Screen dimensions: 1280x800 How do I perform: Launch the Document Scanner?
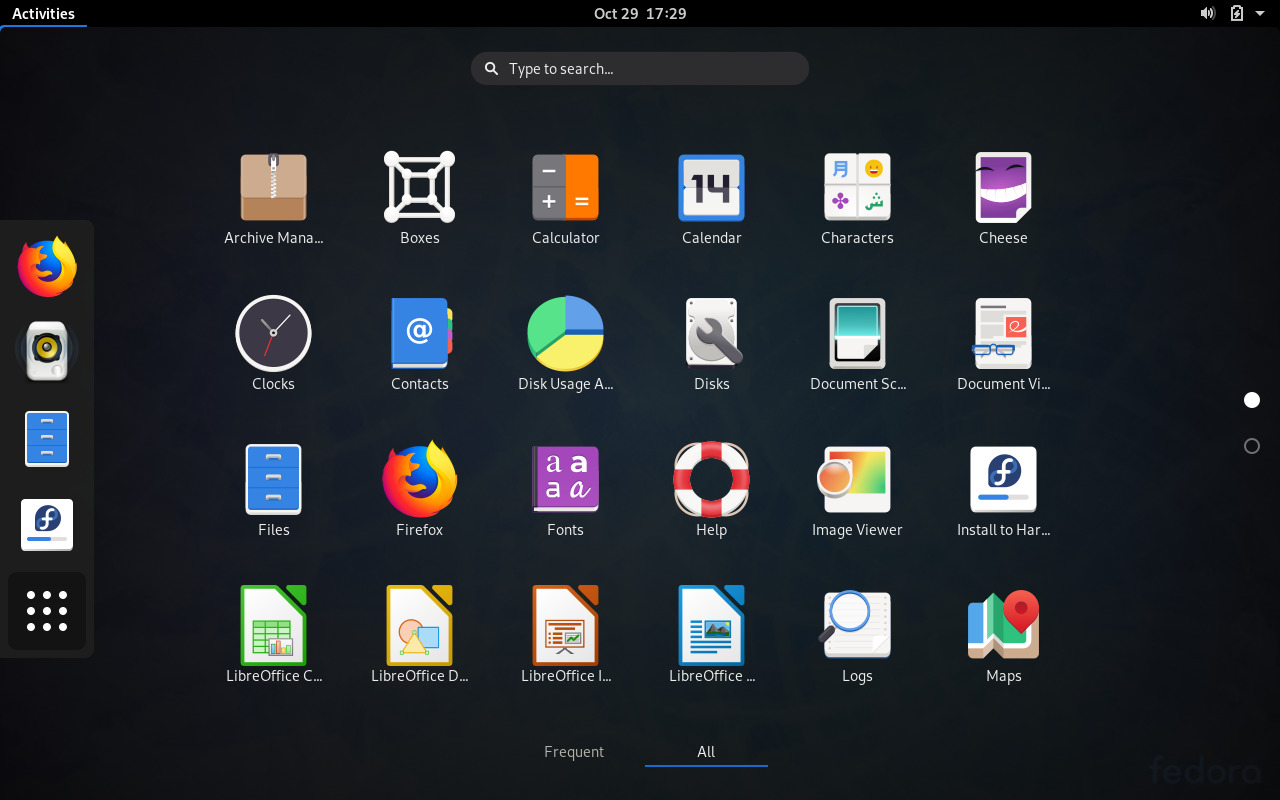coord(857,333)
